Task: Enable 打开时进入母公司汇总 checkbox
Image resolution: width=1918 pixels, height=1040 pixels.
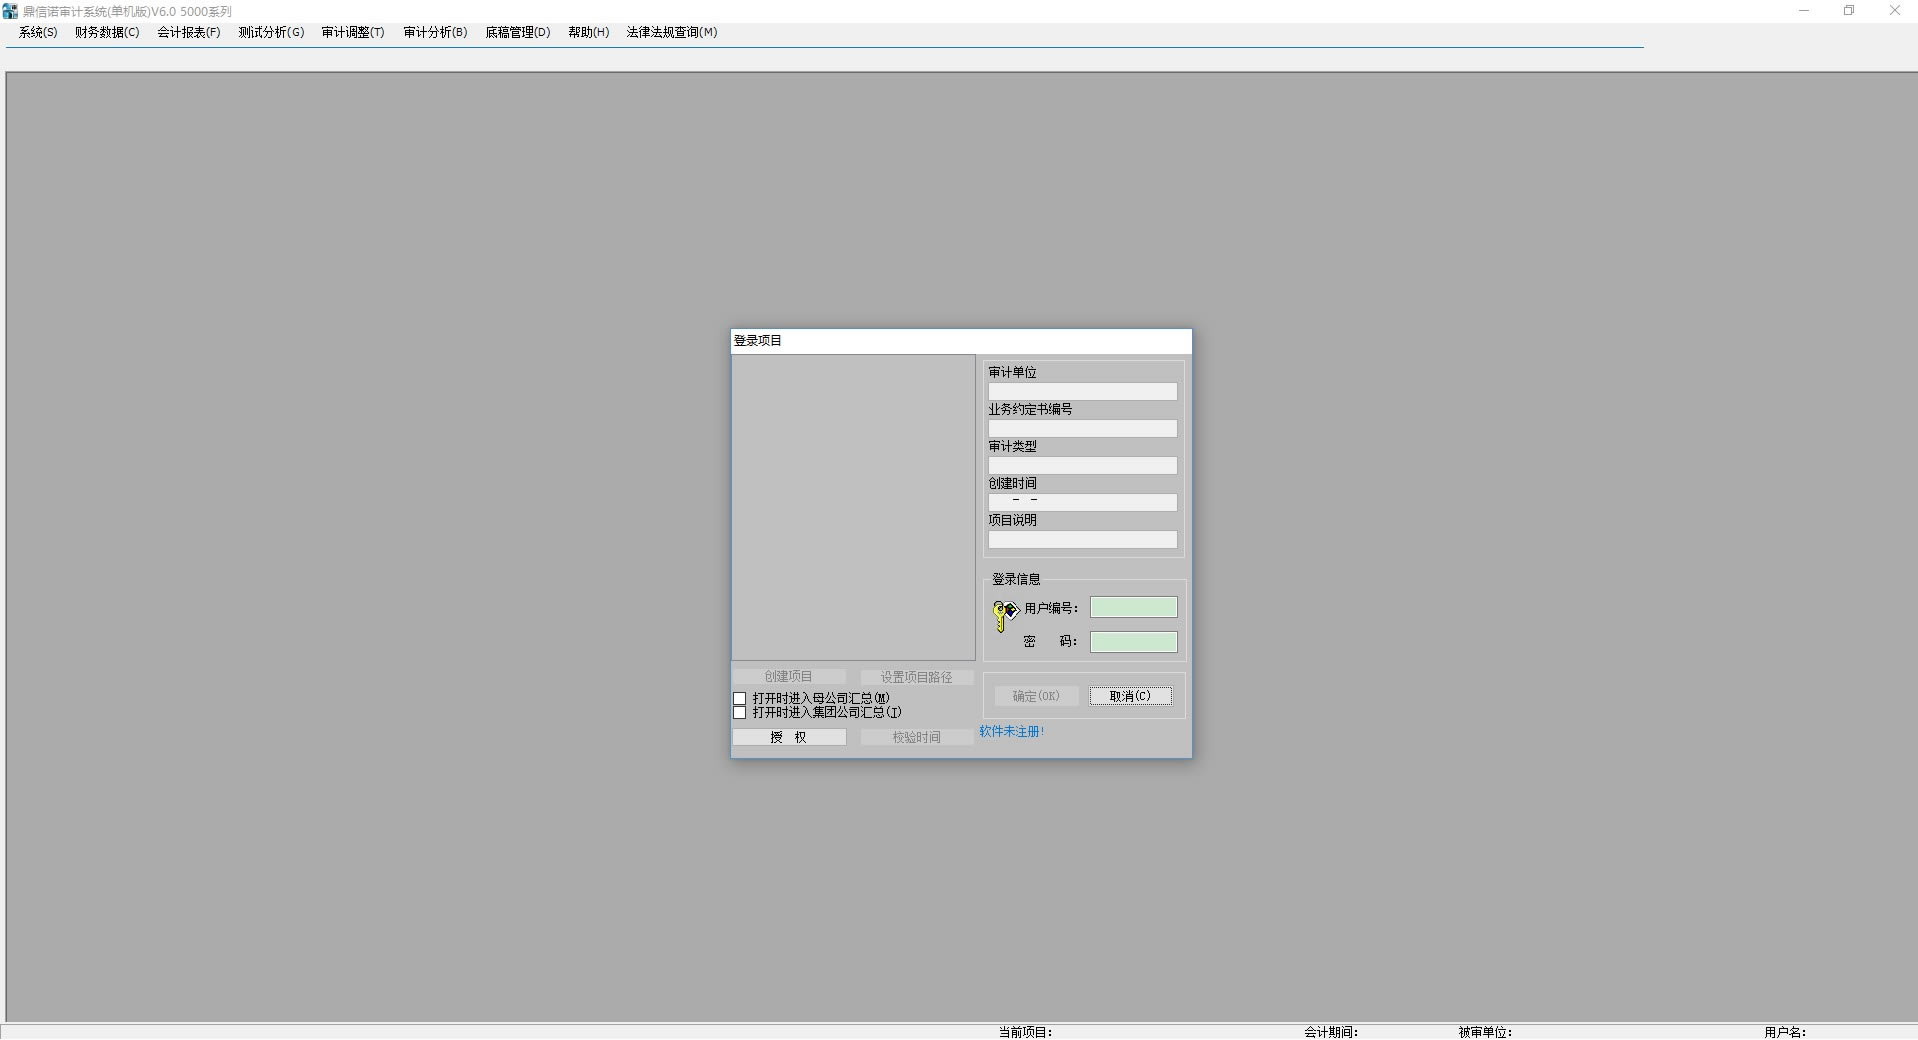Action: click(x=740, y=699)
